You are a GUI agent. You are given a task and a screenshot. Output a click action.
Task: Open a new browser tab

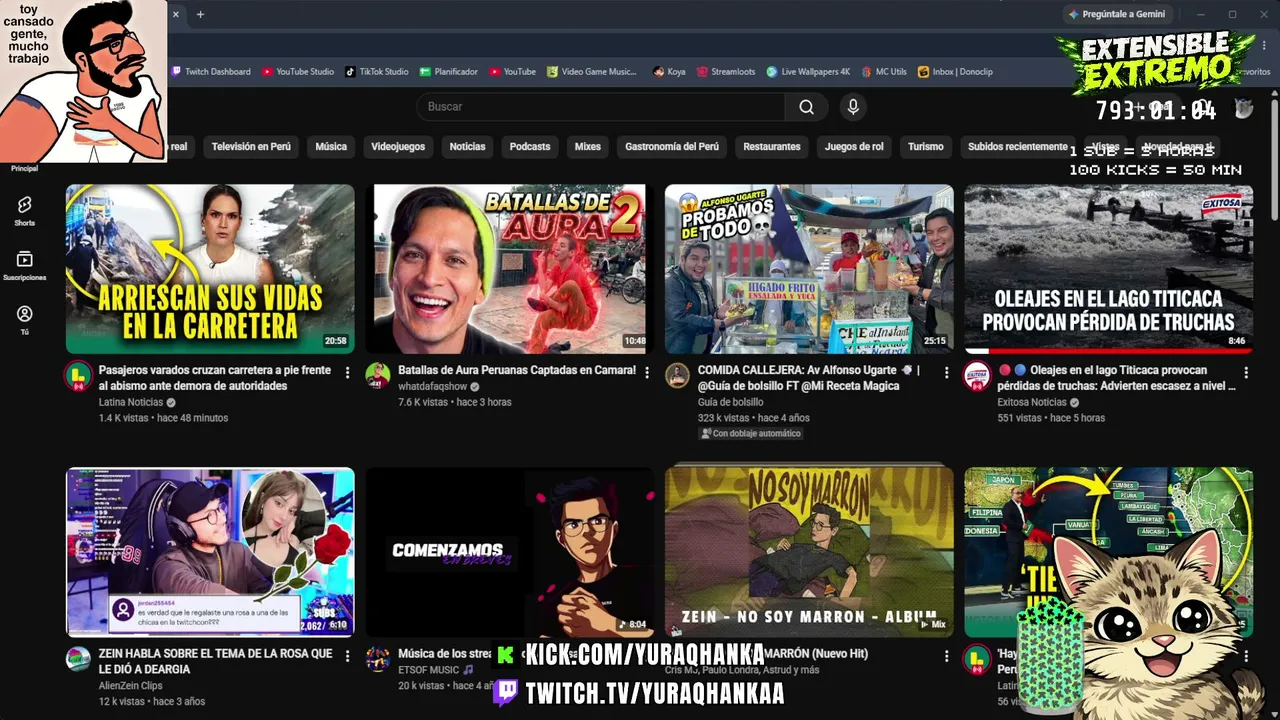point(200,14)
